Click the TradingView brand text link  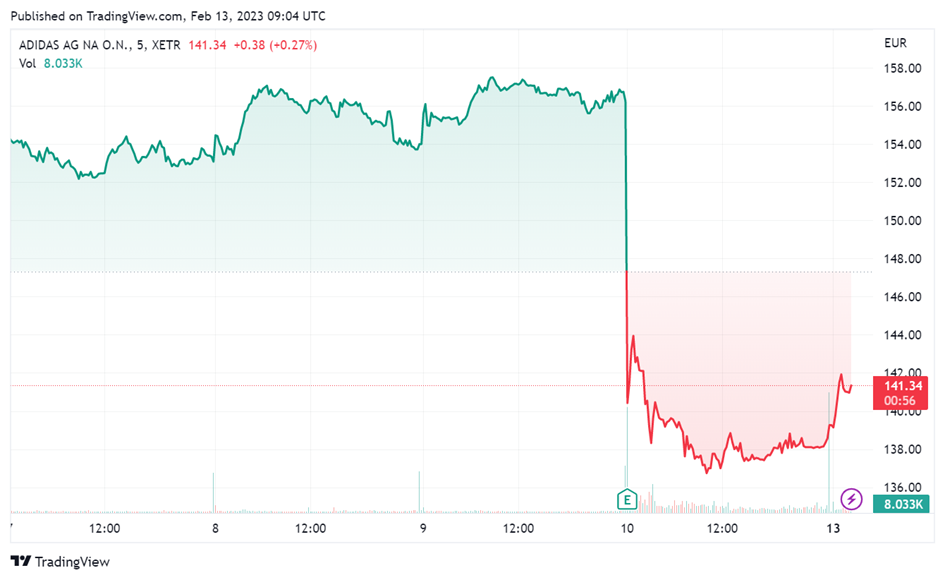72,562
